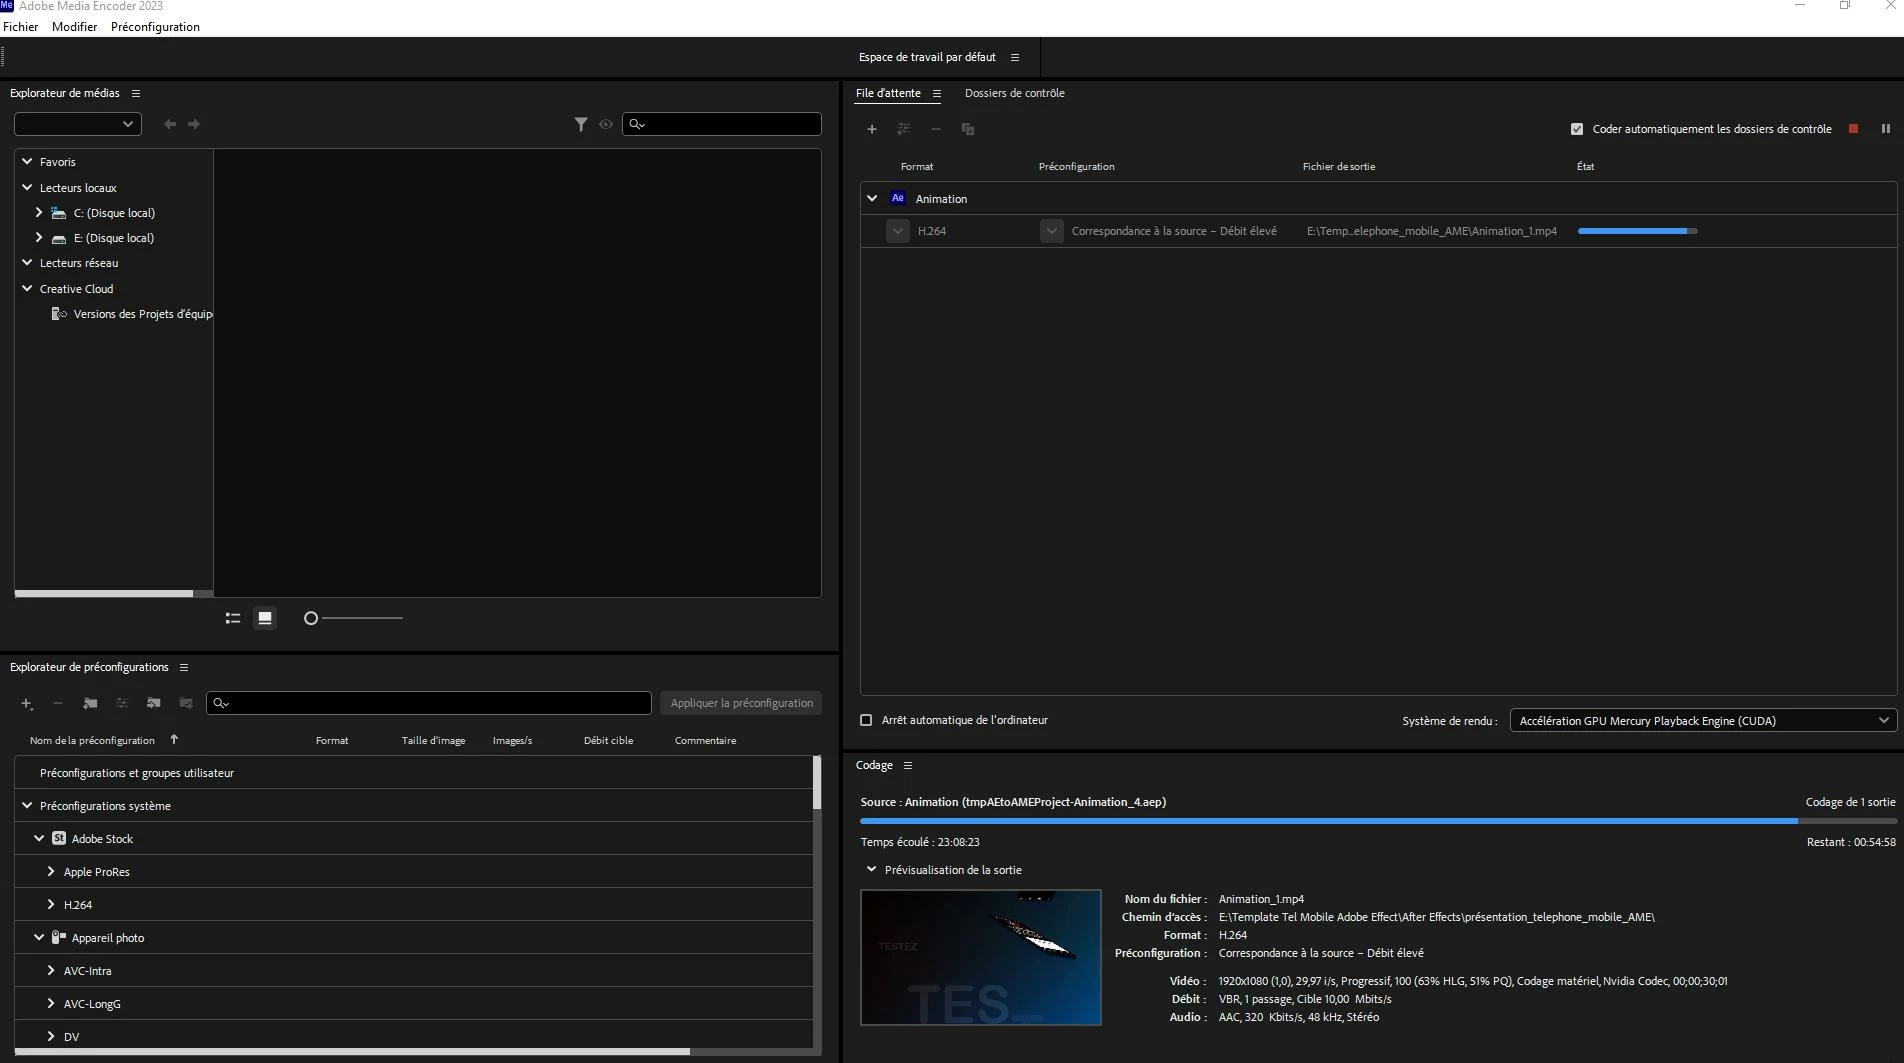Focus the media browser search field
Screen dimensions: 1904x1063
(x=722, y=124)
